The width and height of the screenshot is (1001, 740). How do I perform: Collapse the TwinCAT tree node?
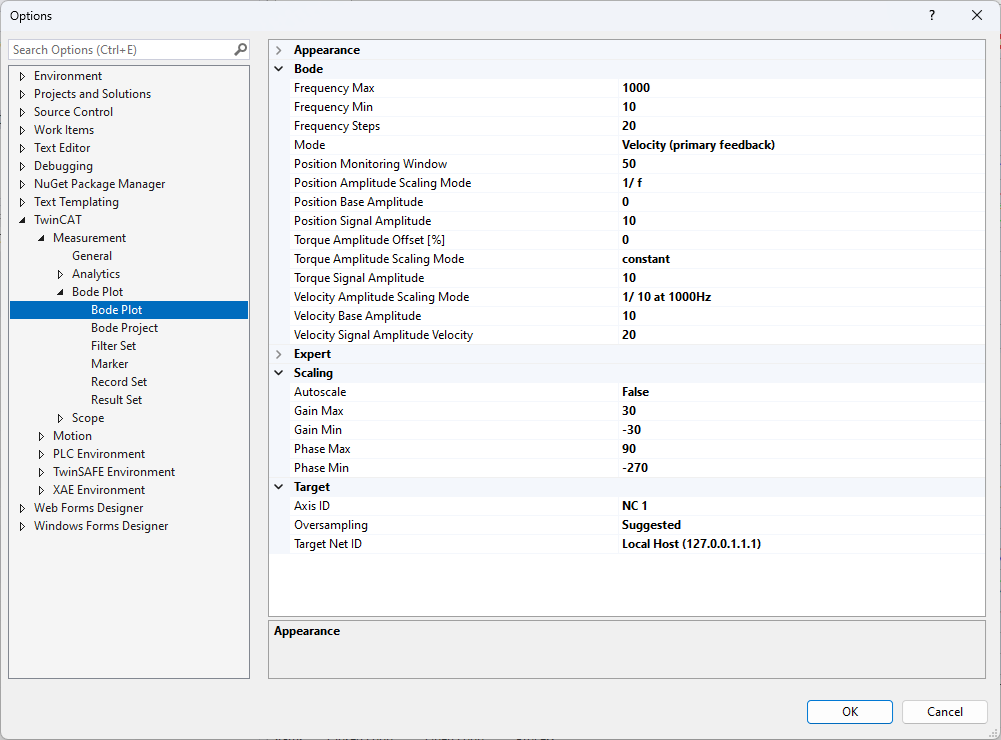[x=22, y=220]
